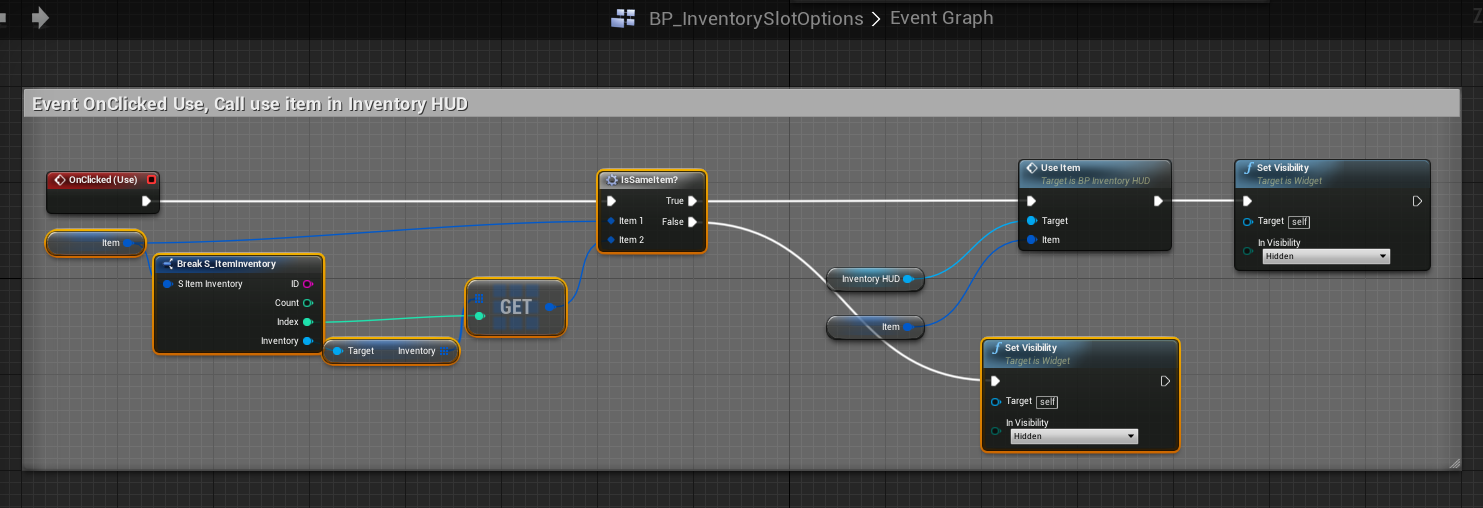Click the OnClicked (Use) execution output pin

coord(146,201)
